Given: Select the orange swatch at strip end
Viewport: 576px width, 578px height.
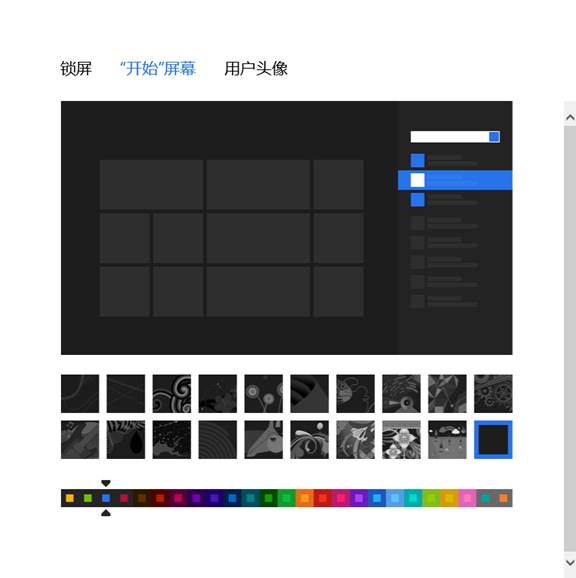Looking at the screenshot, I should click(503, 498).
